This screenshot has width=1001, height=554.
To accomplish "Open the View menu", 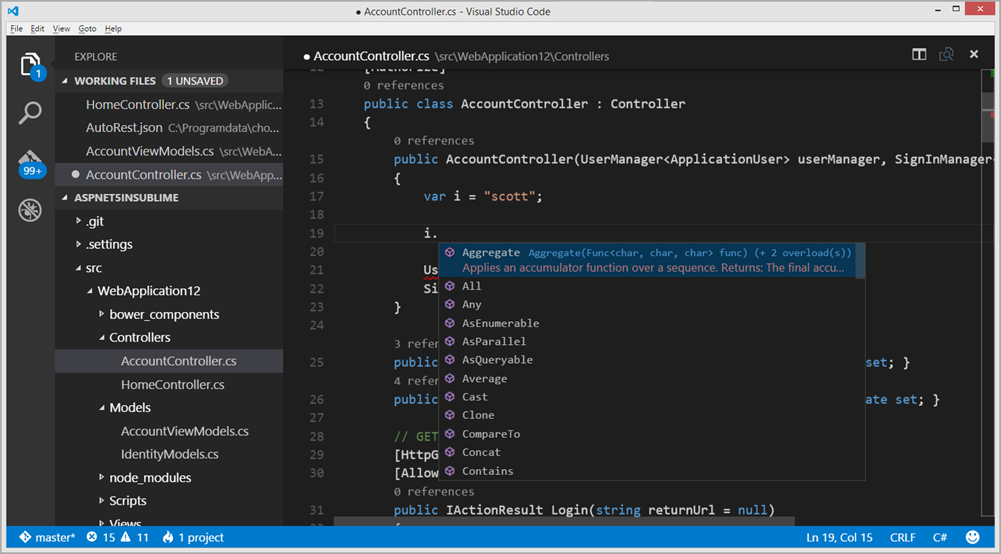I will point(61,29).
